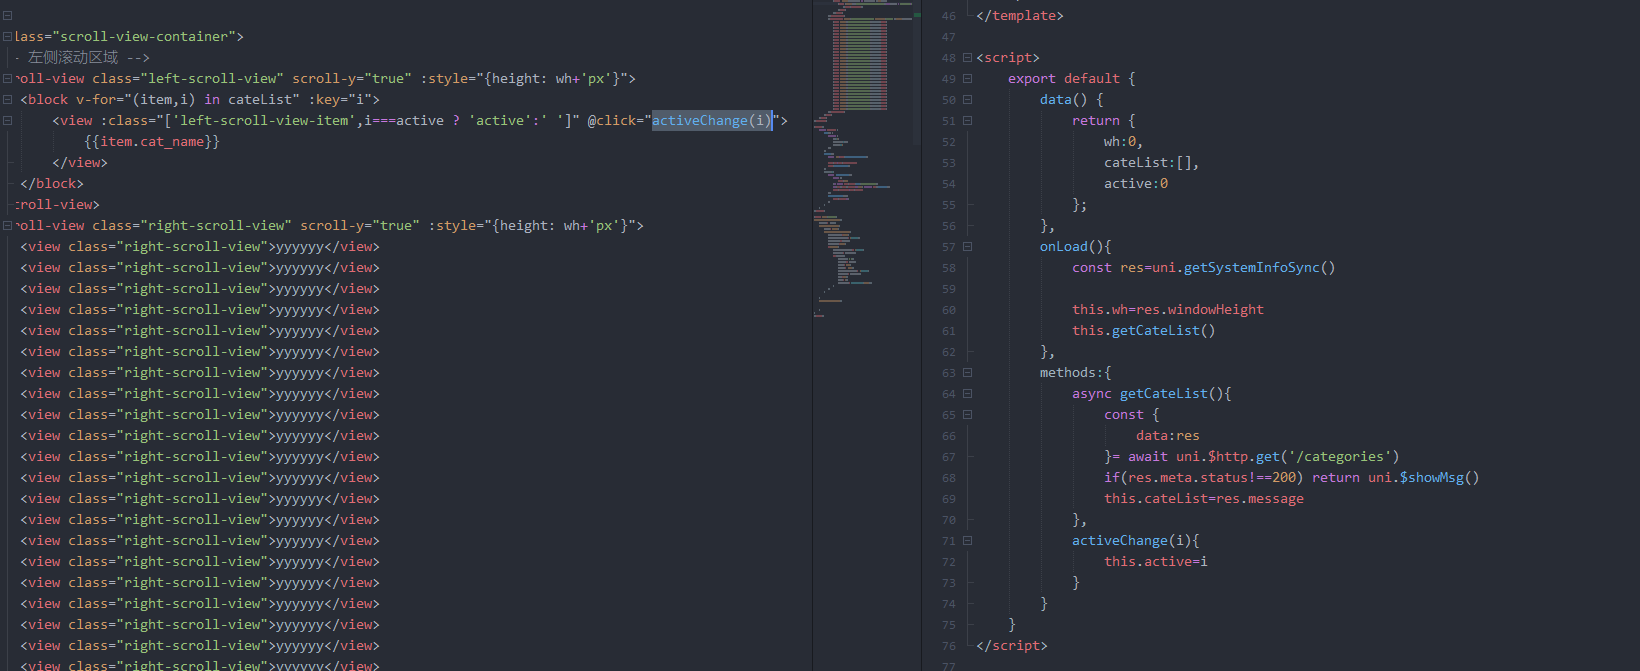Click the </block> closing tag
This screenshot has height=671, width=1640.
52,184
